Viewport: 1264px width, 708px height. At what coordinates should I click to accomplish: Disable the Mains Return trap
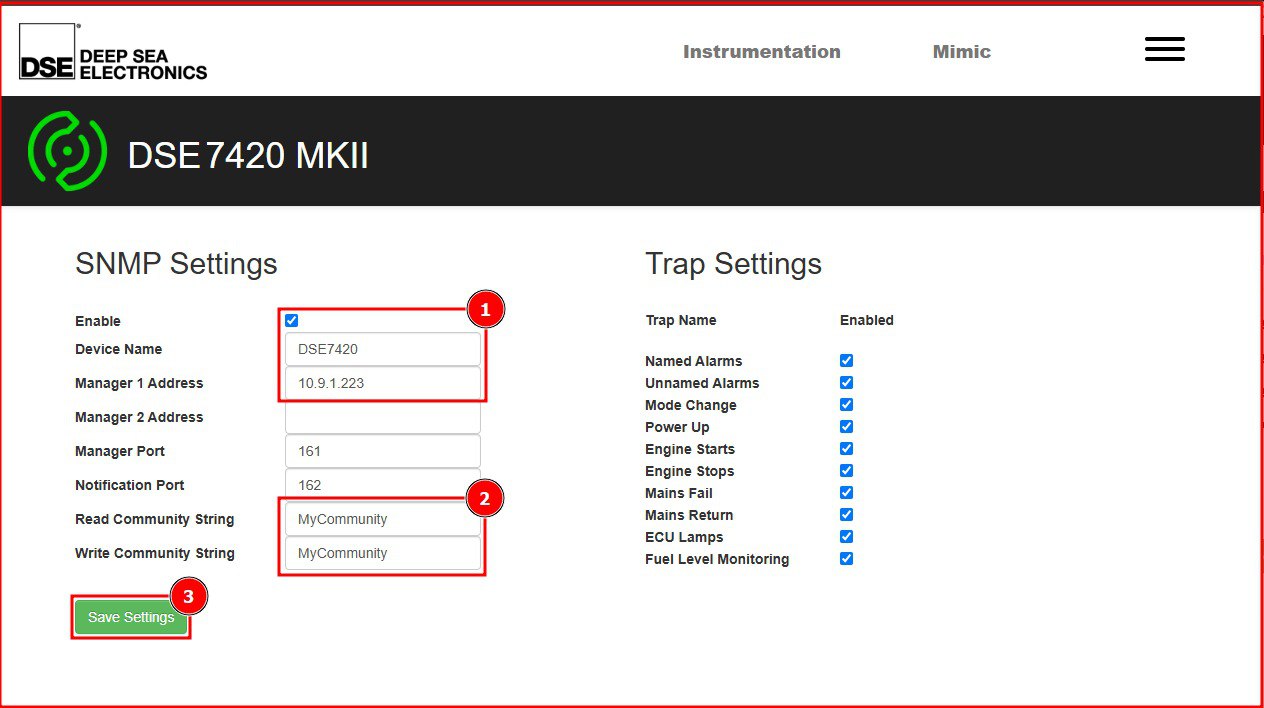click(846, 515)
